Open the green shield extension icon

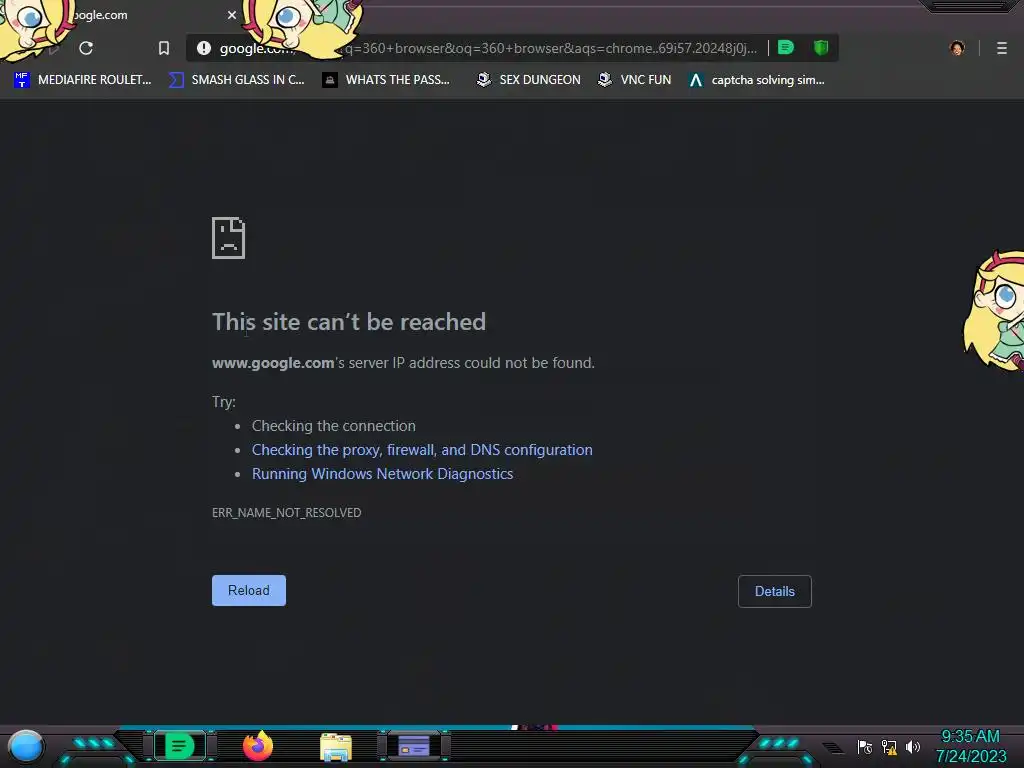(x=821, y=48)
